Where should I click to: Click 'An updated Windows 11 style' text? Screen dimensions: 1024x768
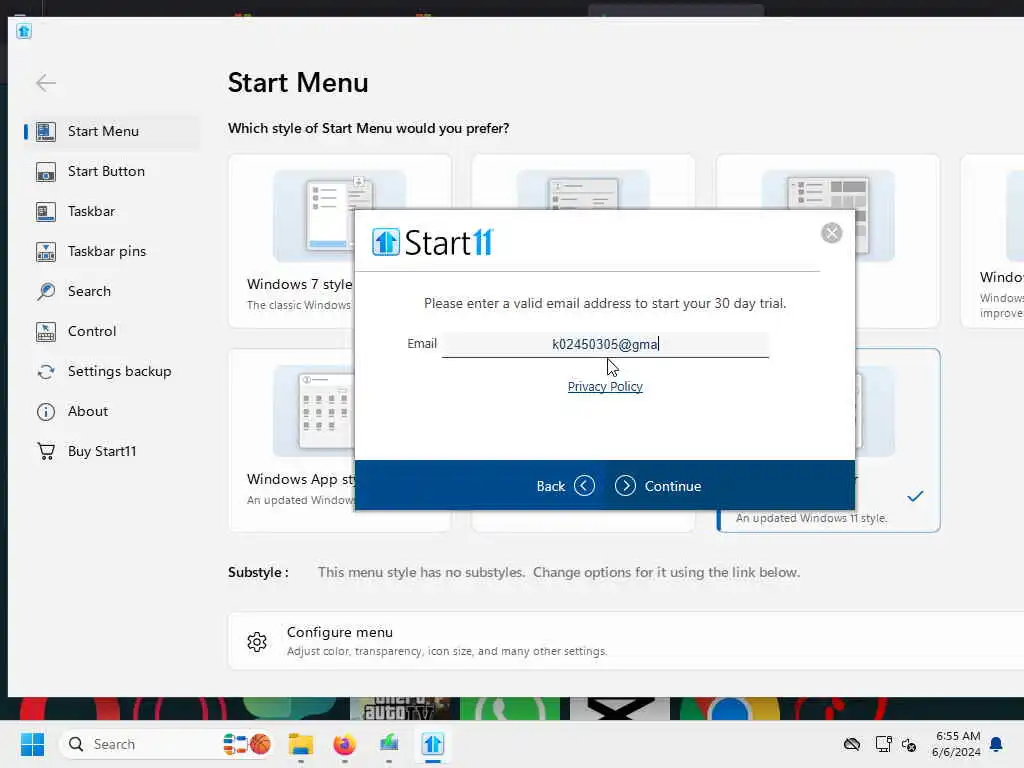click(x=812, y=518)
